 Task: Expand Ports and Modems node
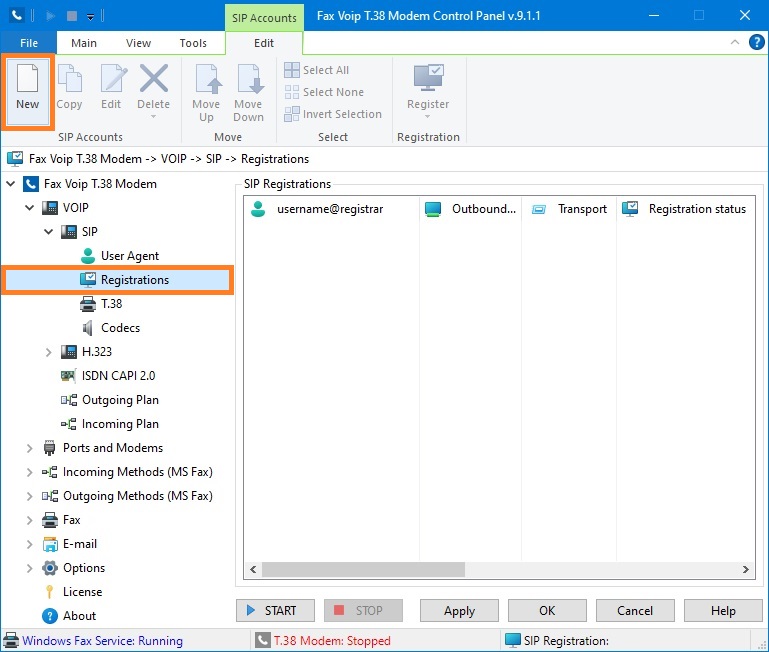[x=29, y=448]
